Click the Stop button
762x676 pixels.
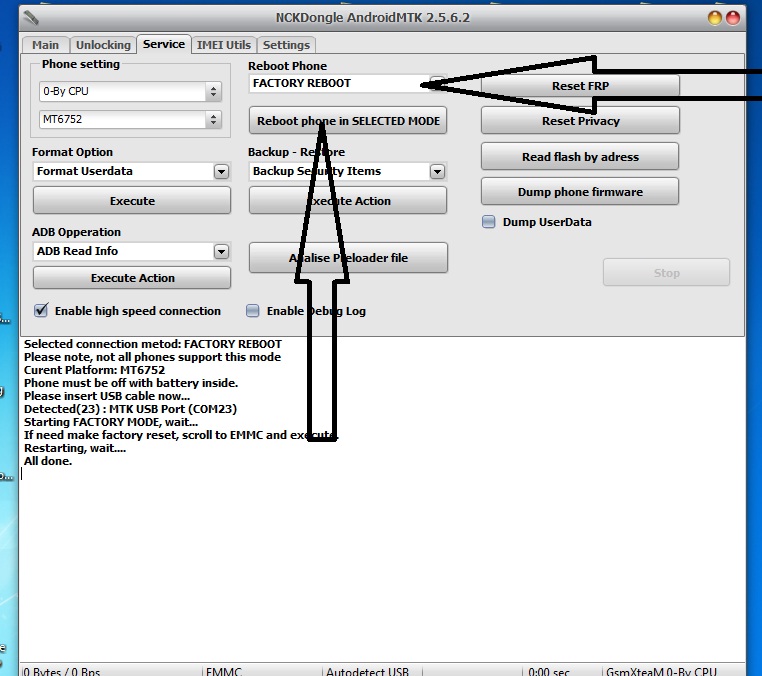pos(666,273)
